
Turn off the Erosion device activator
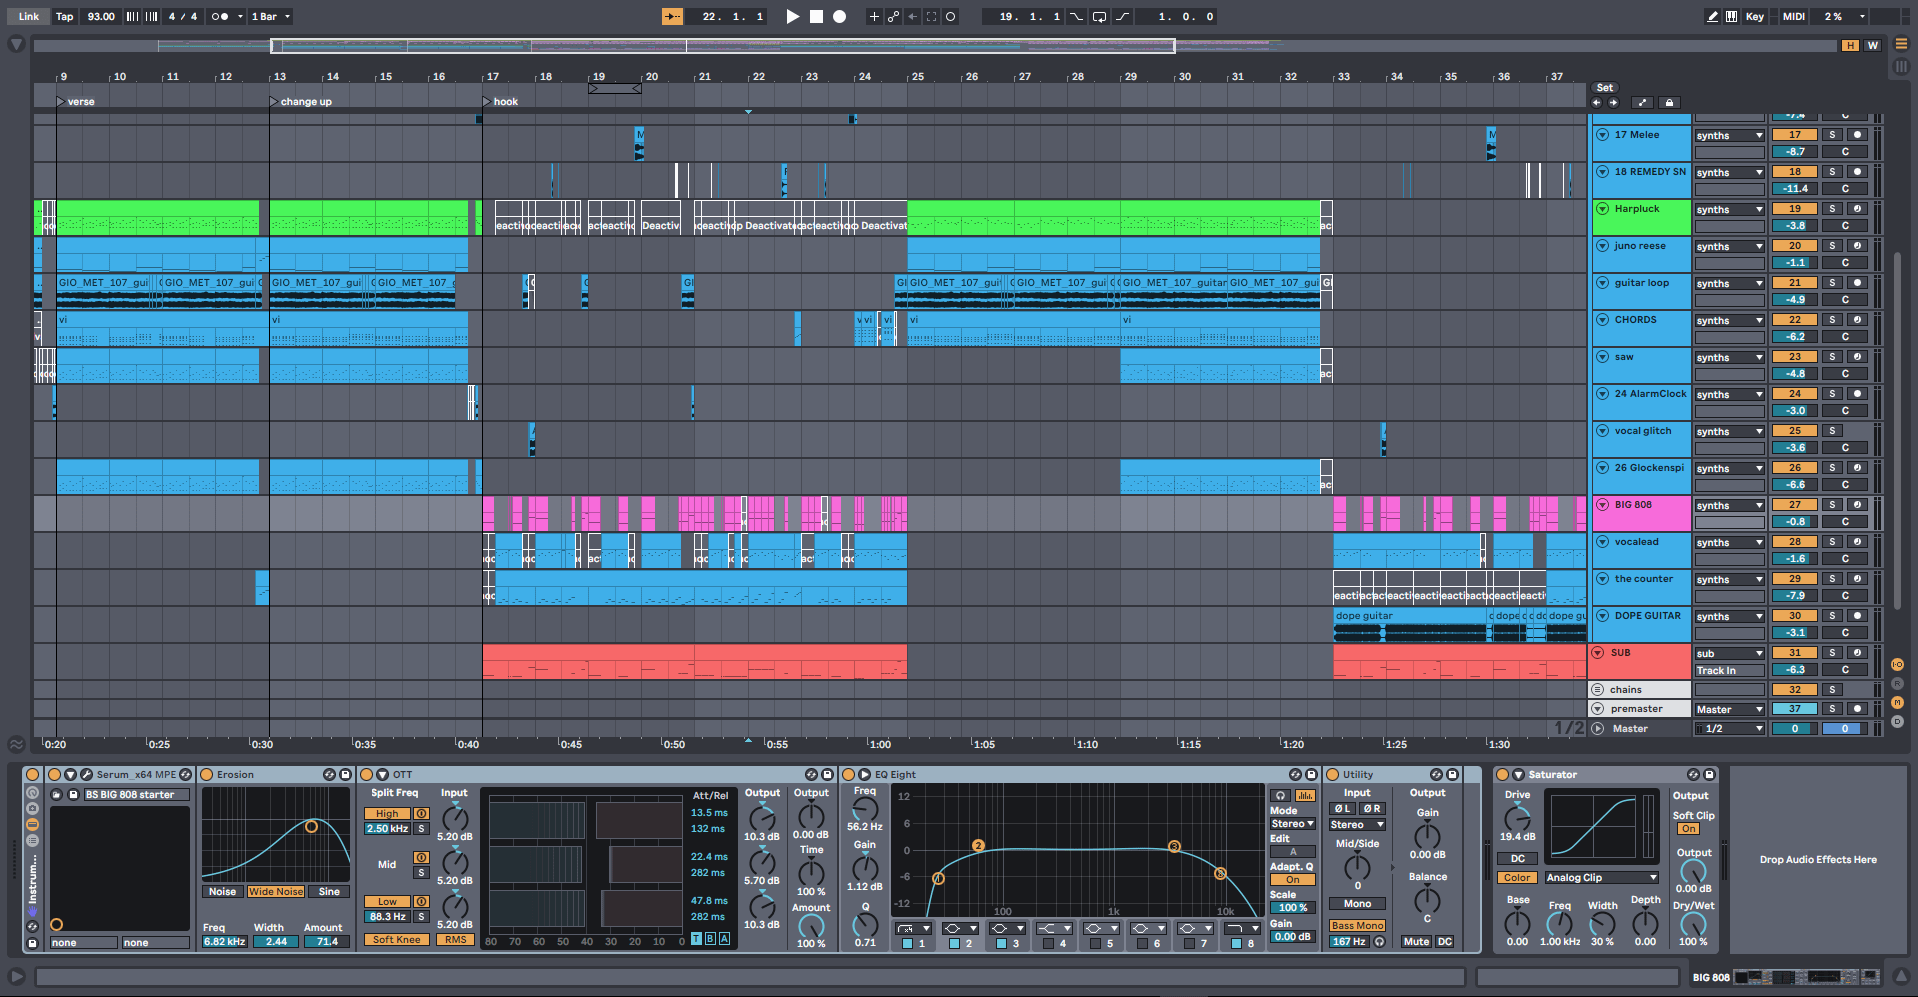click(207, 775)
